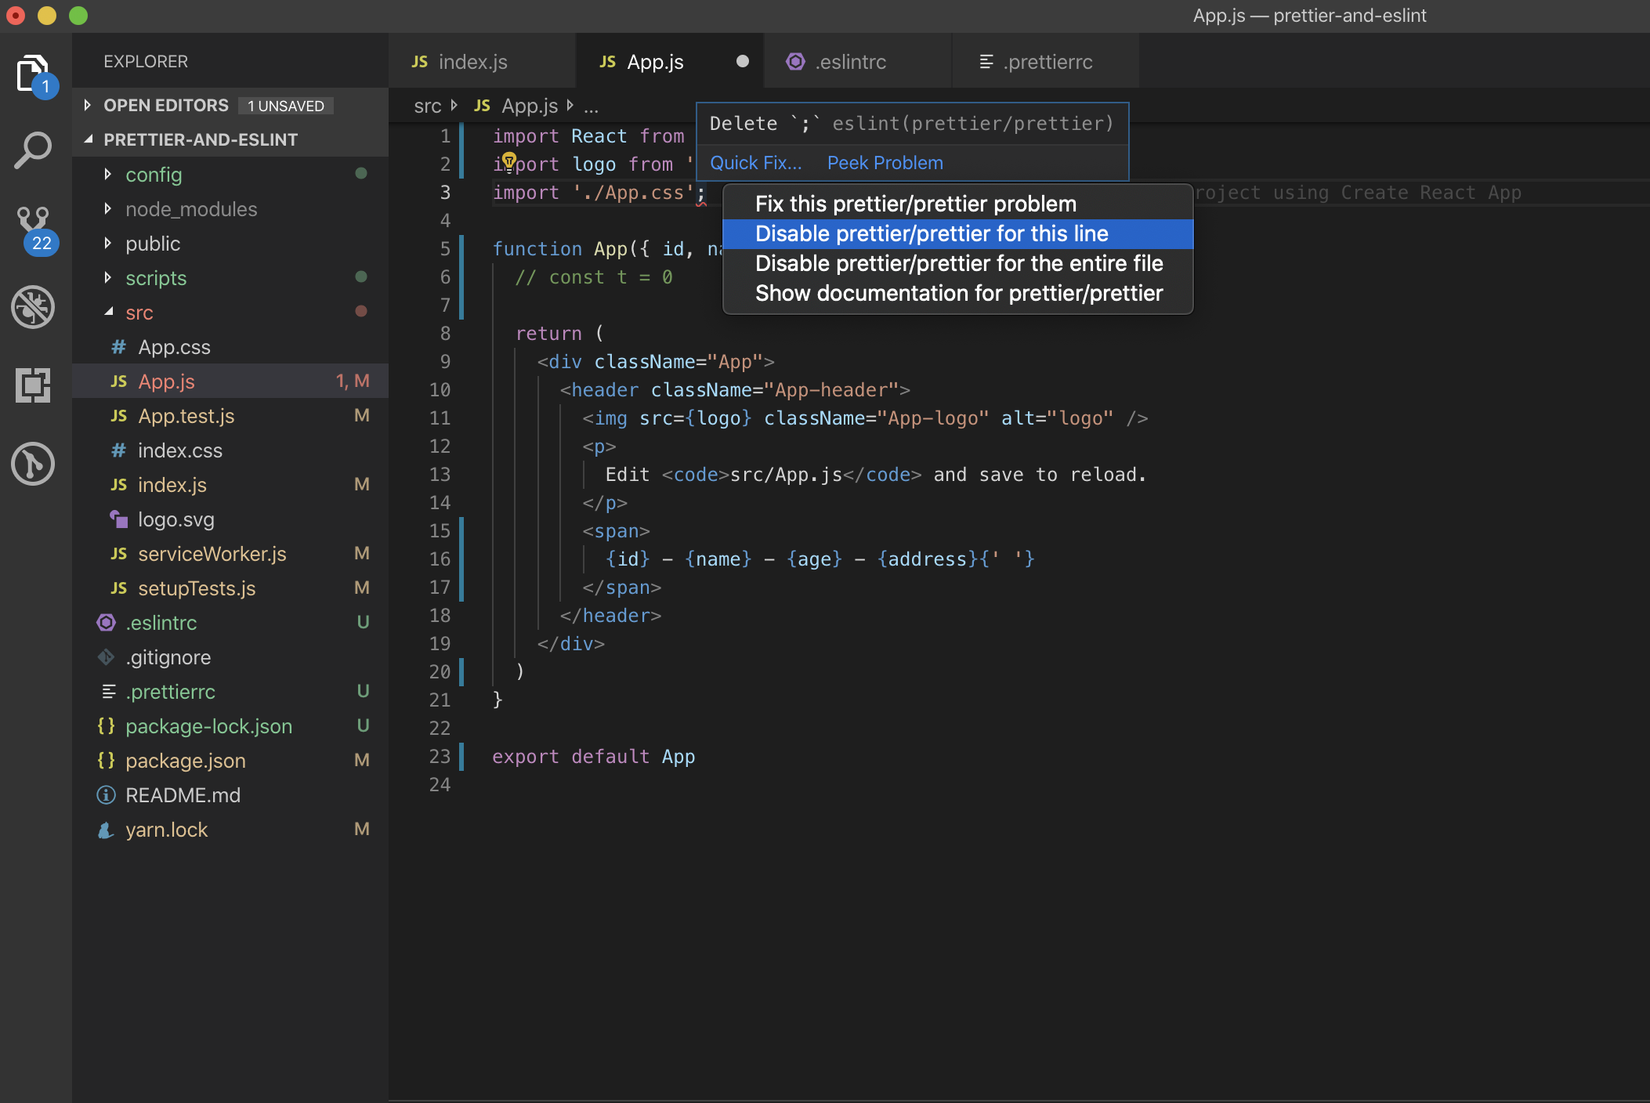This screenshot has height=1103, width=1650.
Task: Choose Fix this prettier/prettier problem
Action: (x=915, y=204)
